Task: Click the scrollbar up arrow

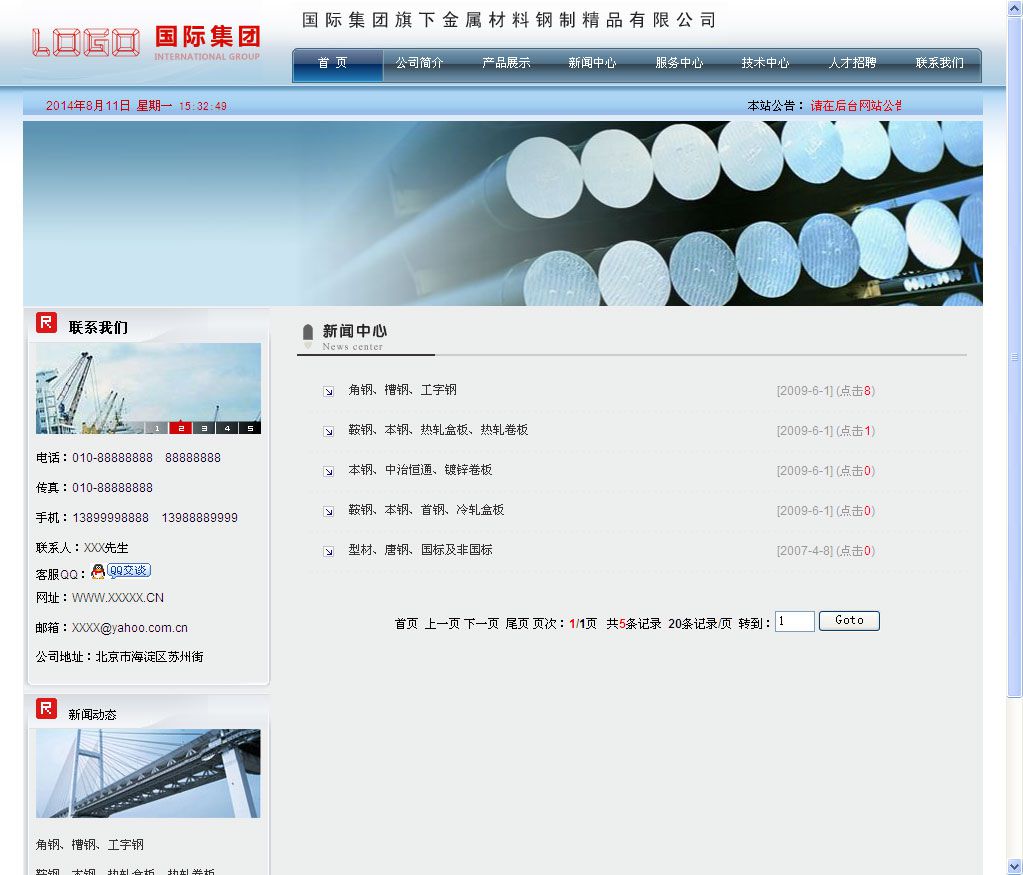Action: pos(1015,8)
